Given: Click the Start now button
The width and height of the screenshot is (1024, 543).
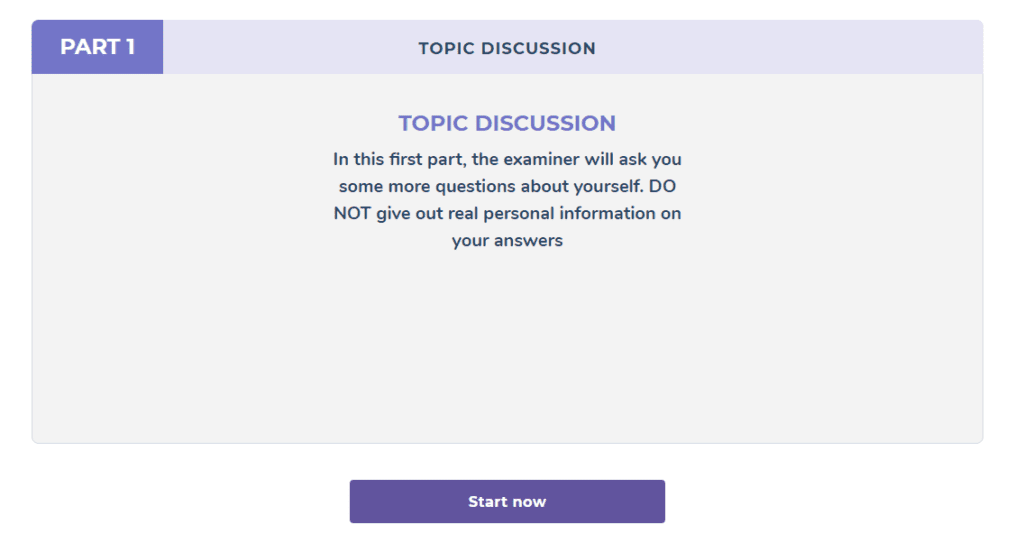Looking at the screenshot, I should (x=507, y=501).
